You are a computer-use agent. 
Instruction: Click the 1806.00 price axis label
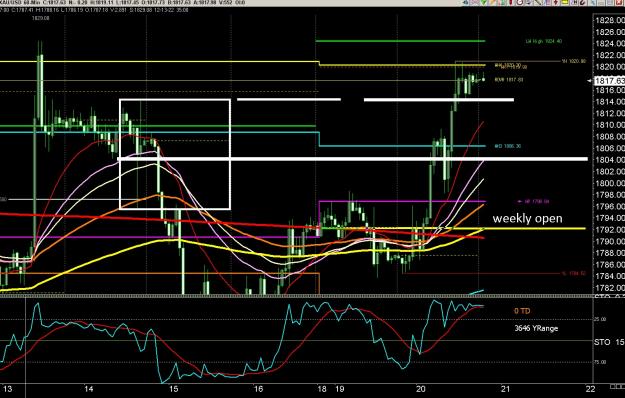click(609, 148)
